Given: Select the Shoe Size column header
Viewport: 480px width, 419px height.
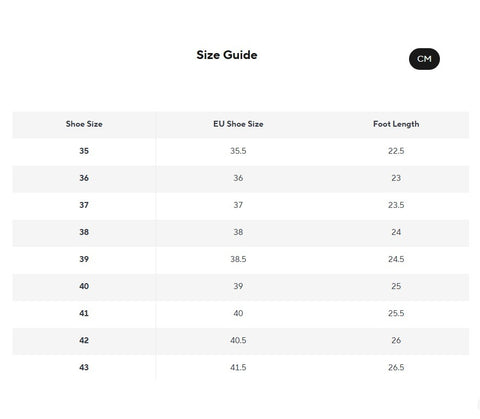Looking at the screenshot, I should click(84, 124).
